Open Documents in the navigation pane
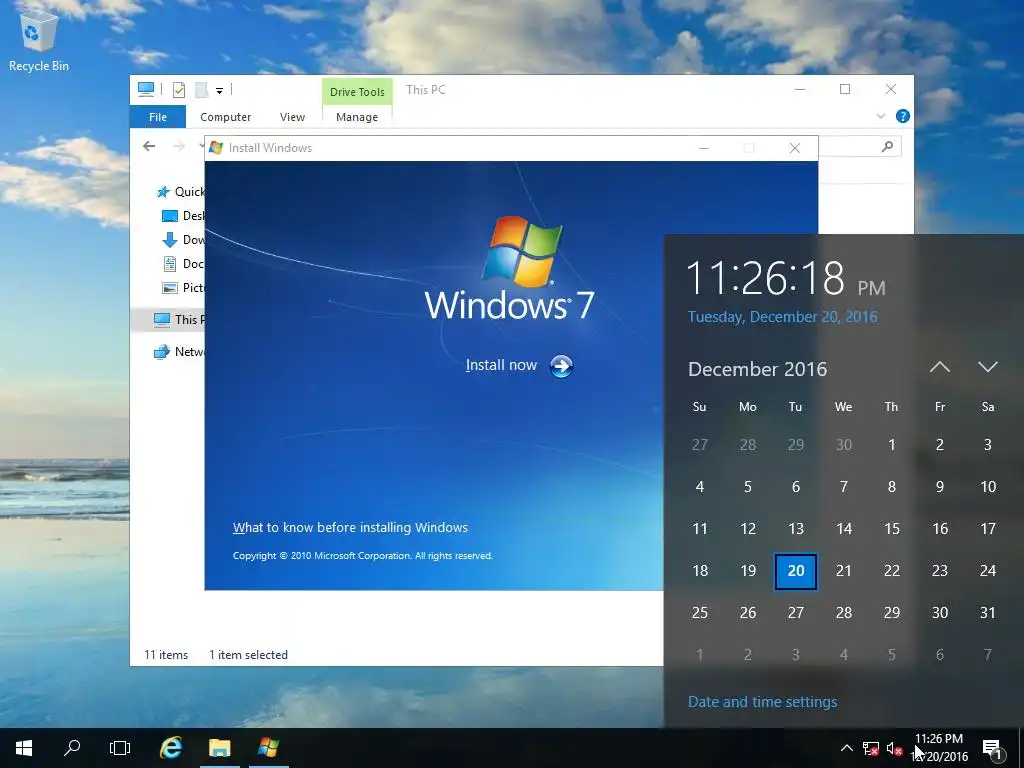The height and width of the screenshot is (768, 1024). (183, 264)
